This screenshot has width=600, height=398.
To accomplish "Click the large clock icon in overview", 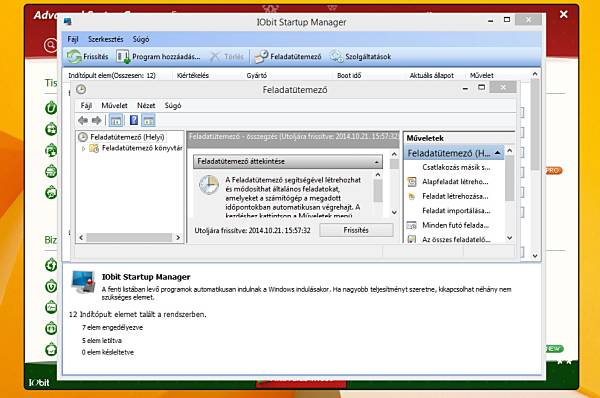I will click(x=209, y=185).
